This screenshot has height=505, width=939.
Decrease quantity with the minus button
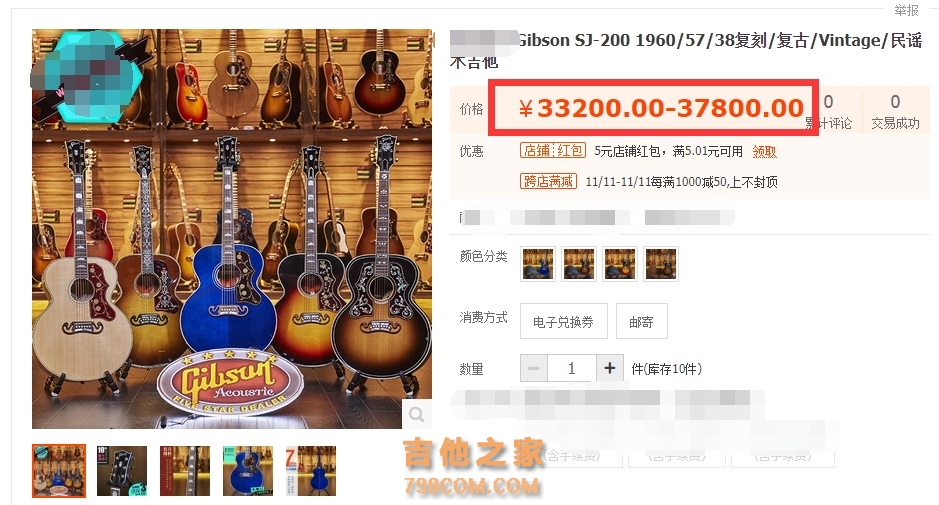pos(534,368)
